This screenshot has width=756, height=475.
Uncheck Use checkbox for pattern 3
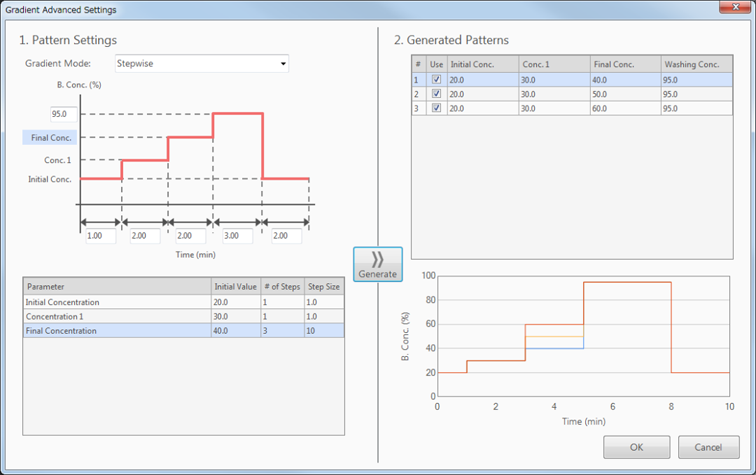[x=436, y=107]
